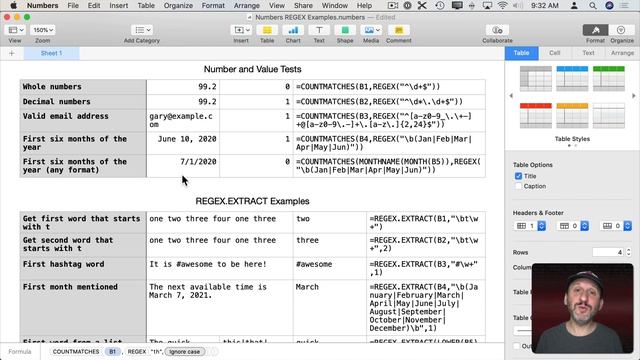Open the Format menu in menu bar
The height and width of the screenshot is (360, 640).
(x=213, y=5)
